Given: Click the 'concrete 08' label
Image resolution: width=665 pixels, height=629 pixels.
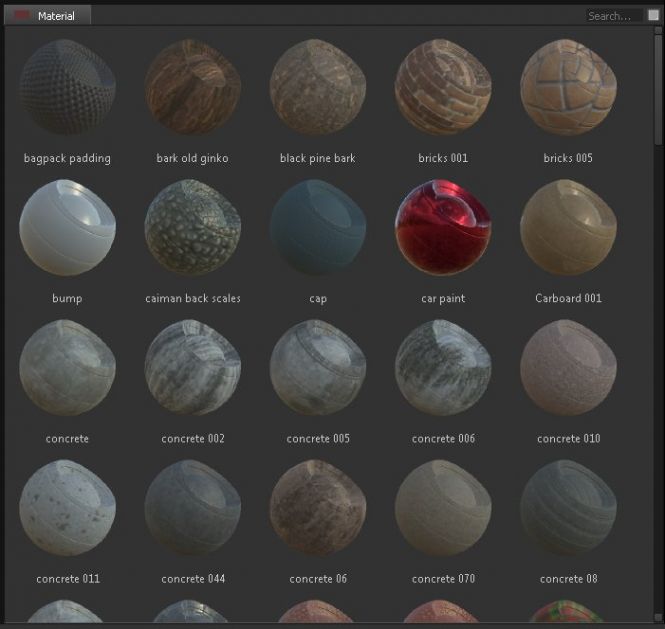Looking at the screenshot, I should point(568,579).
